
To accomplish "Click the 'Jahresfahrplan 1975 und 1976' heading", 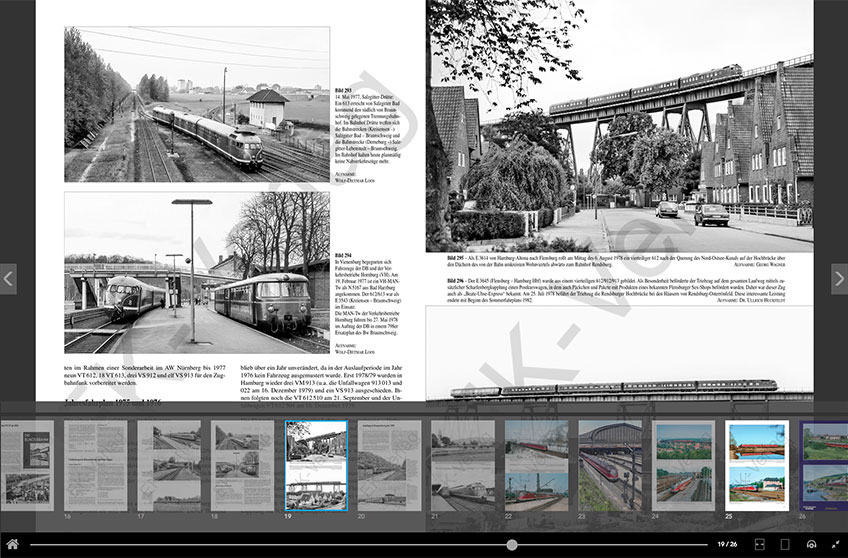I will pyautogui.click(x=113, y=403).
